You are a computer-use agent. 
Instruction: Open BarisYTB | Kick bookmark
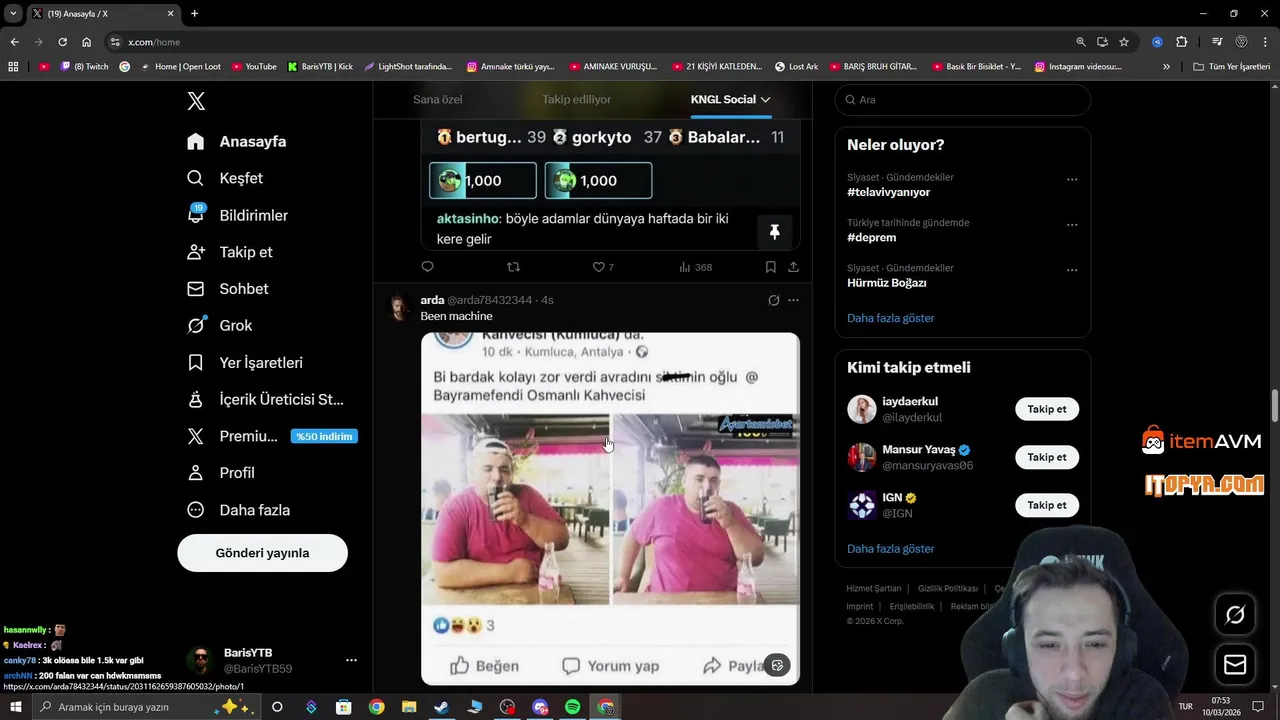click(x=320, y=67)
